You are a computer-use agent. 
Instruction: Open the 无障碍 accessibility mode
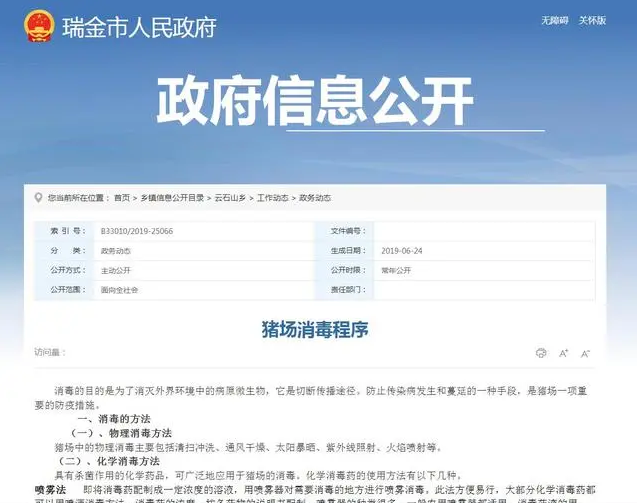(555, 20)
